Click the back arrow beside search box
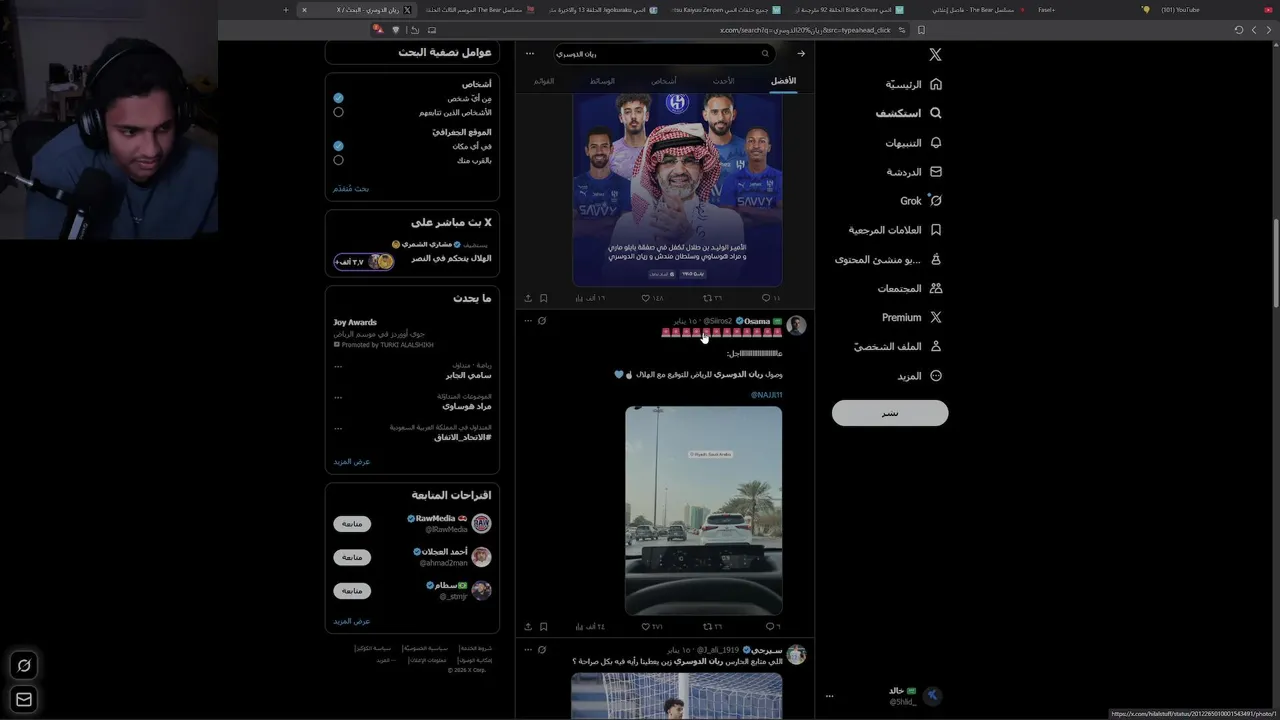Image resolution: width=1280 pixels, height=720 pixels. (x=800, y=54)
